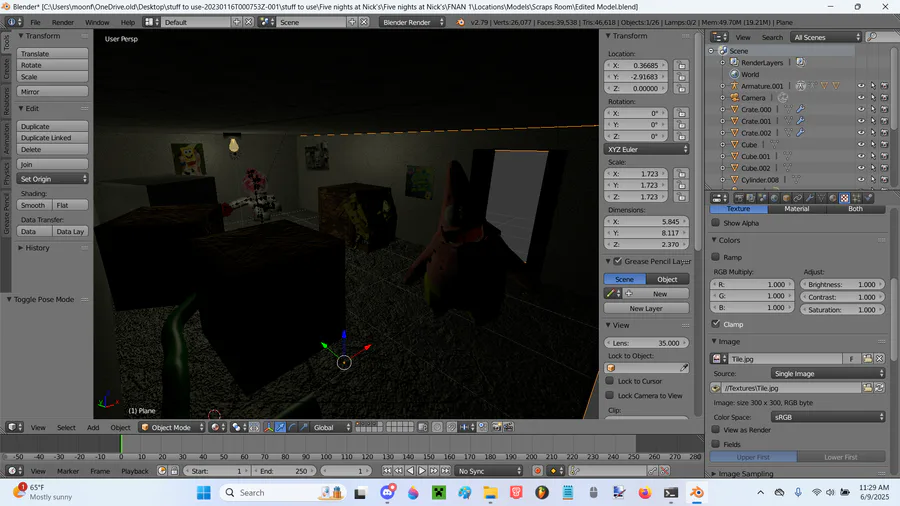Click the Camera object icon in outliner
The height and width of the screenshot is (506, 900).
pyautogui.click(x=734, y=98)
